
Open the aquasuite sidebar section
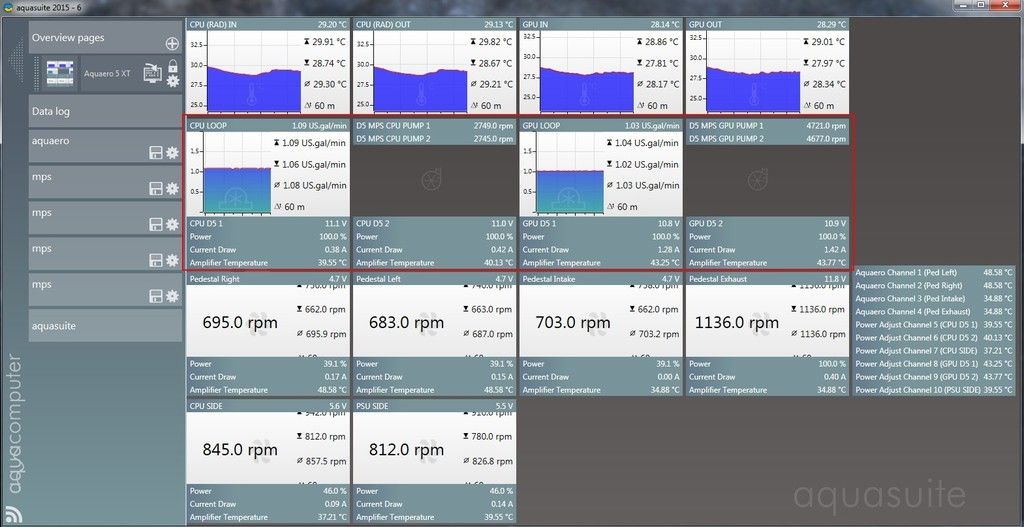click(x=105, y=325)
